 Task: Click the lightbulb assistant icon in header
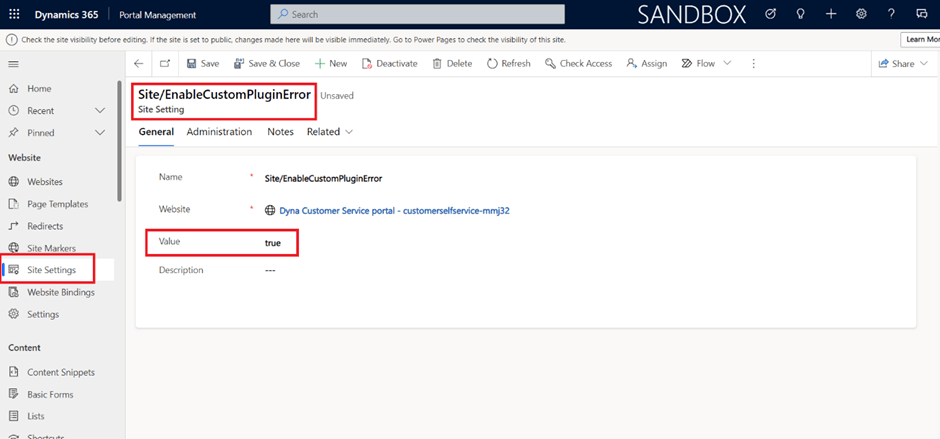tap(801, 15)
